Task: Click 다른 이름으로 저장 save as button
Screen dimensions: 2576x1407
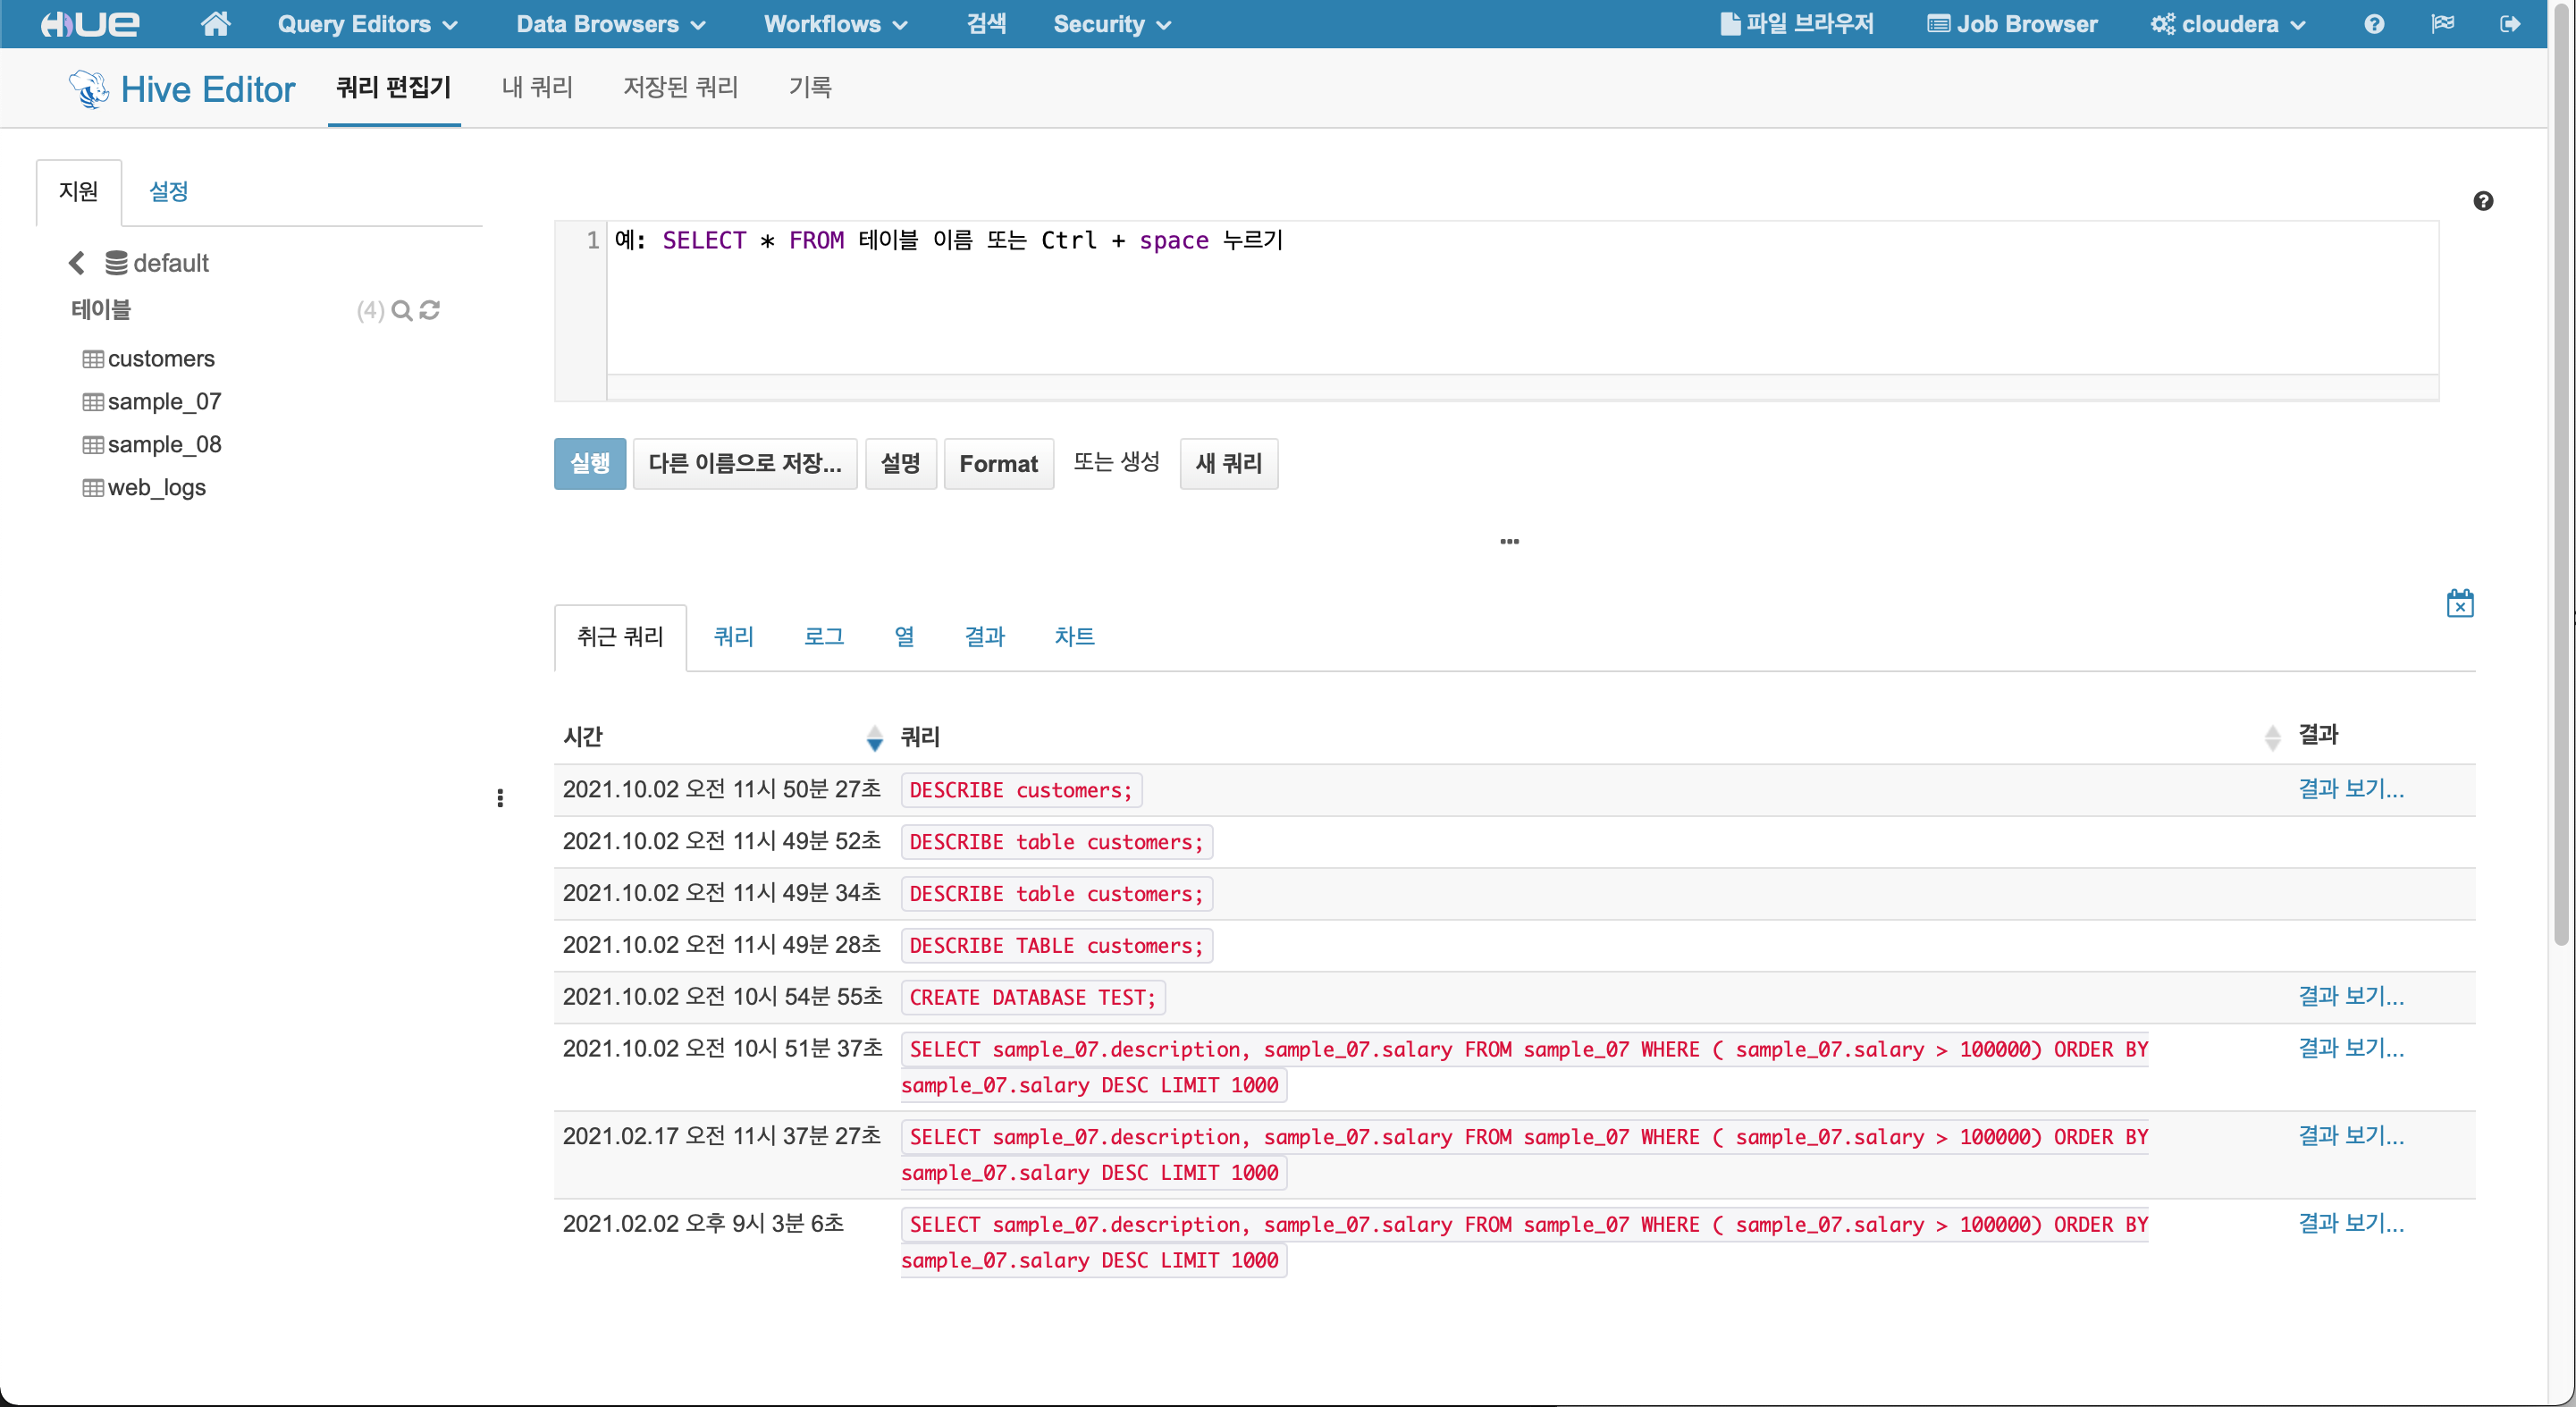Action: [x=745, y=463]
